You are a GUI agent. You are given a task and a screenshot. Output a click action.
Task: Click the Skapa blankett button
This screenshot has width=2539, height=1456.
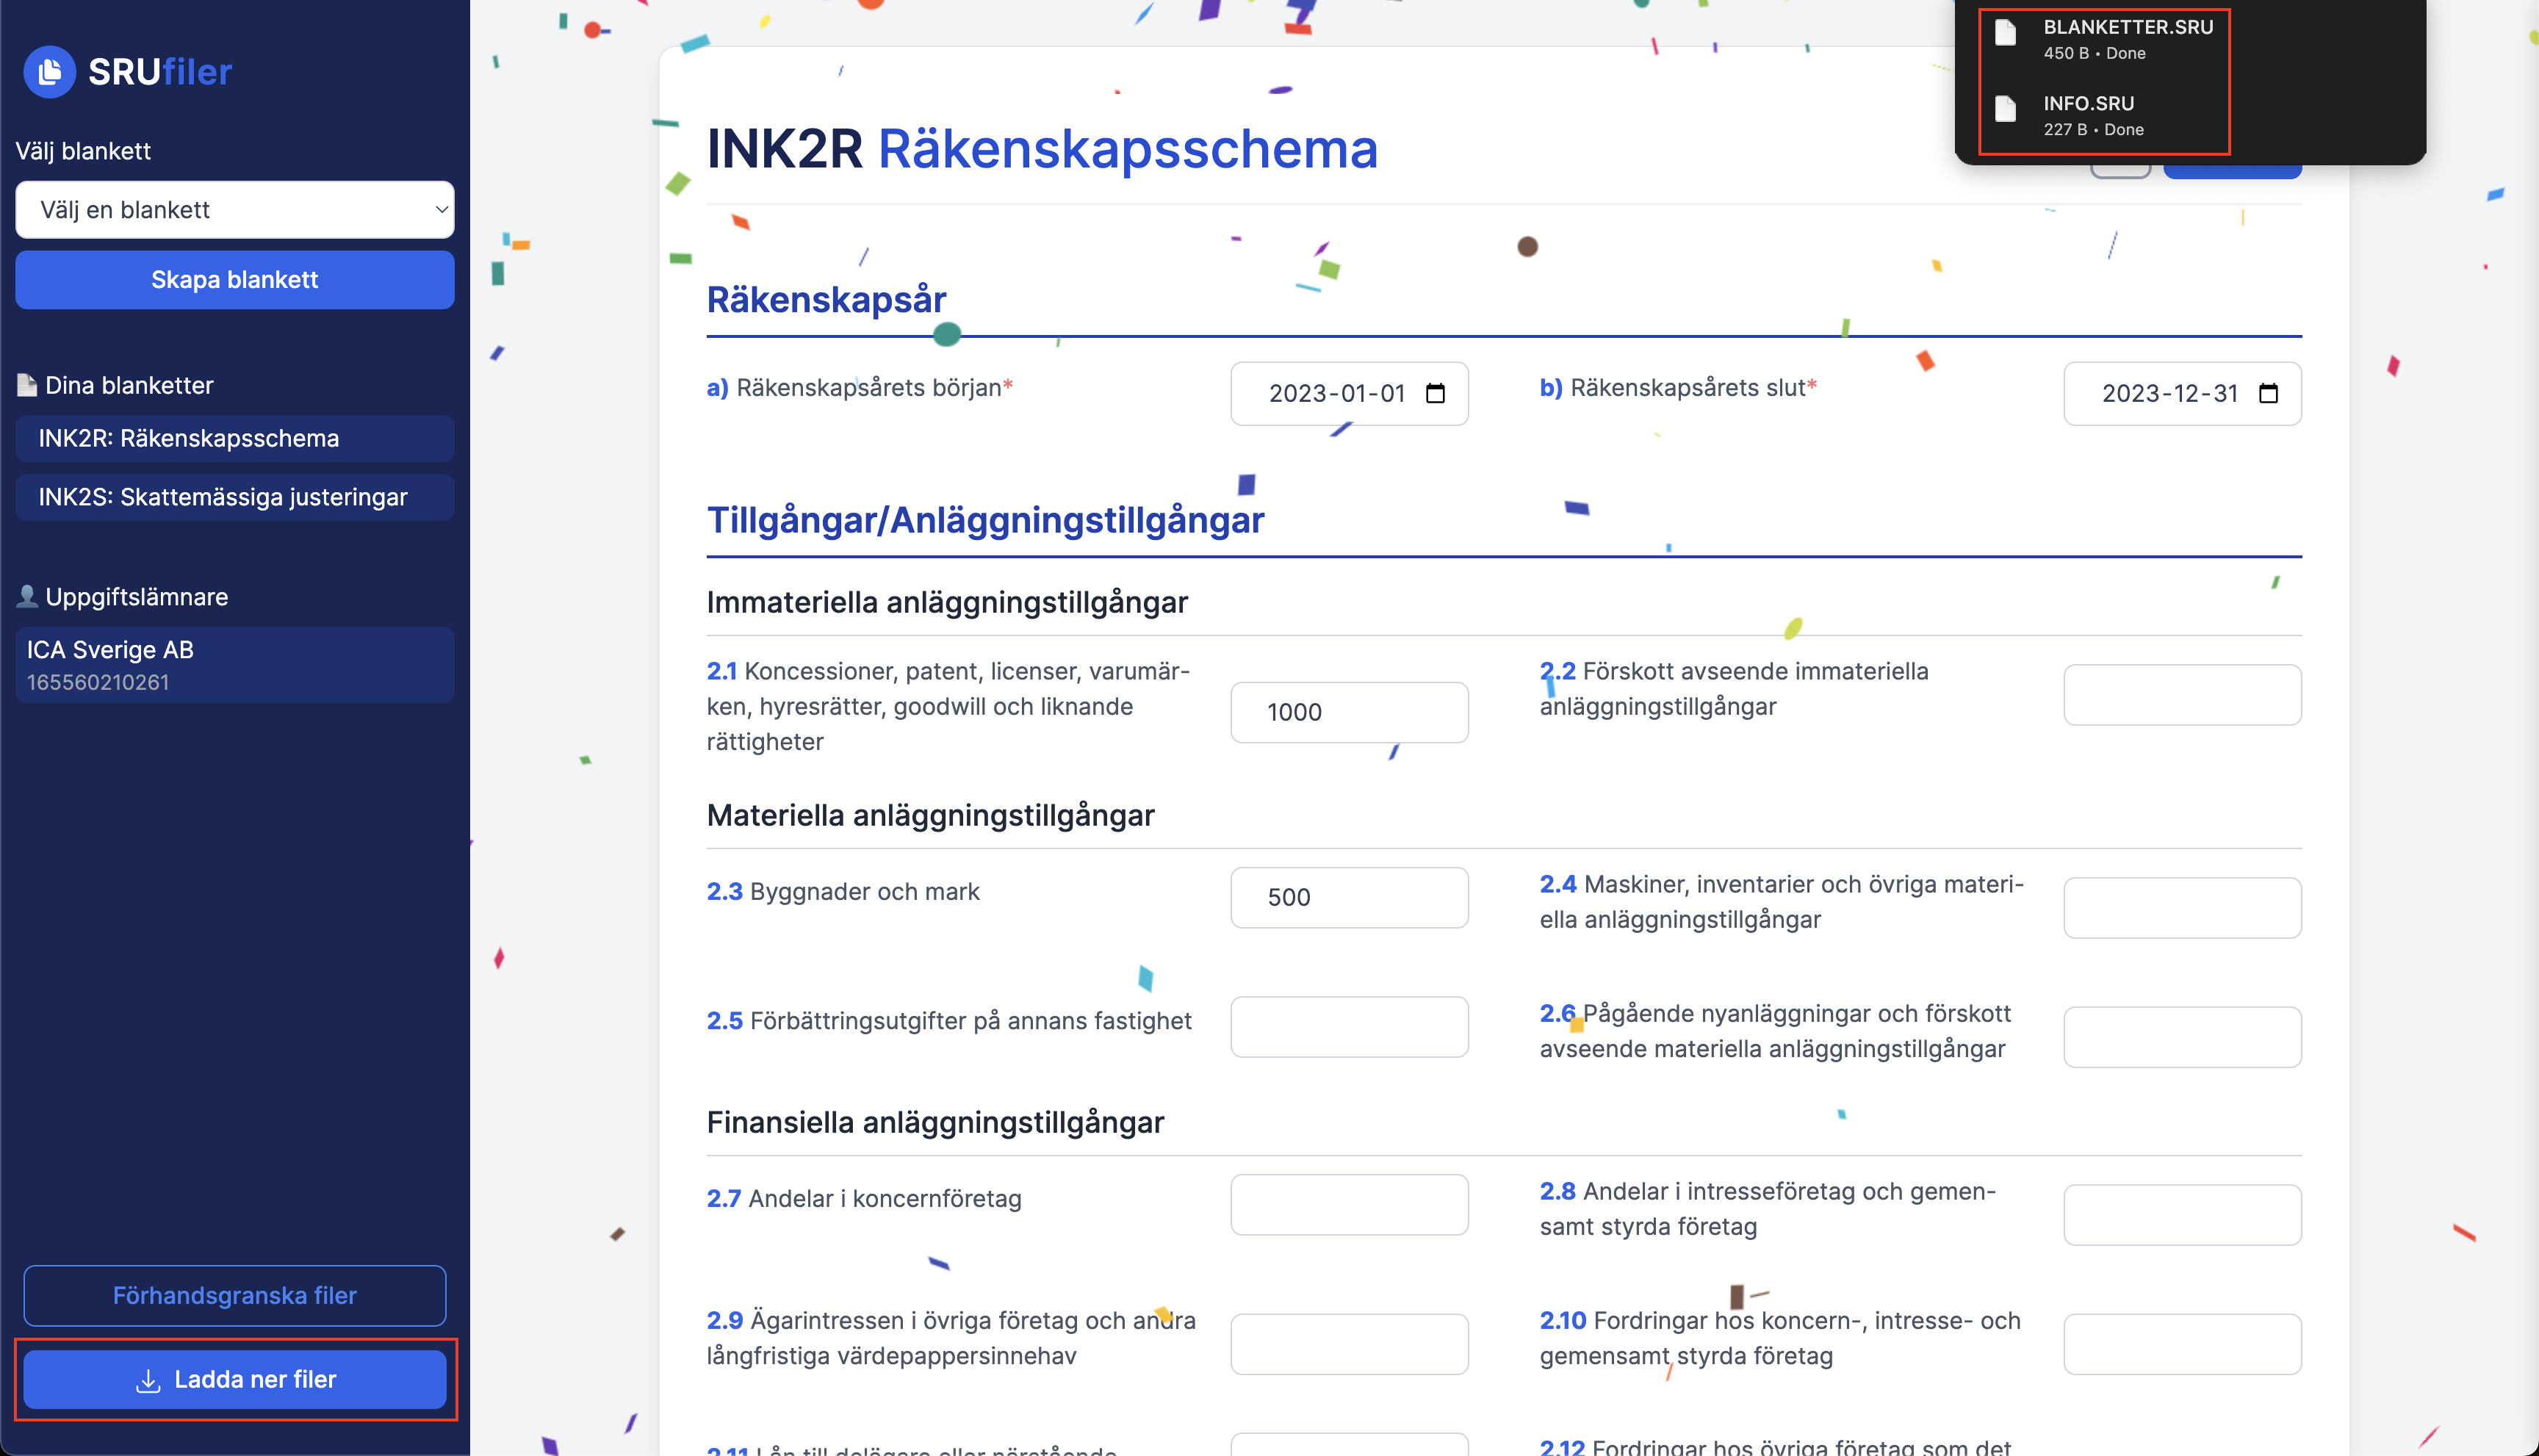point(235,280)
